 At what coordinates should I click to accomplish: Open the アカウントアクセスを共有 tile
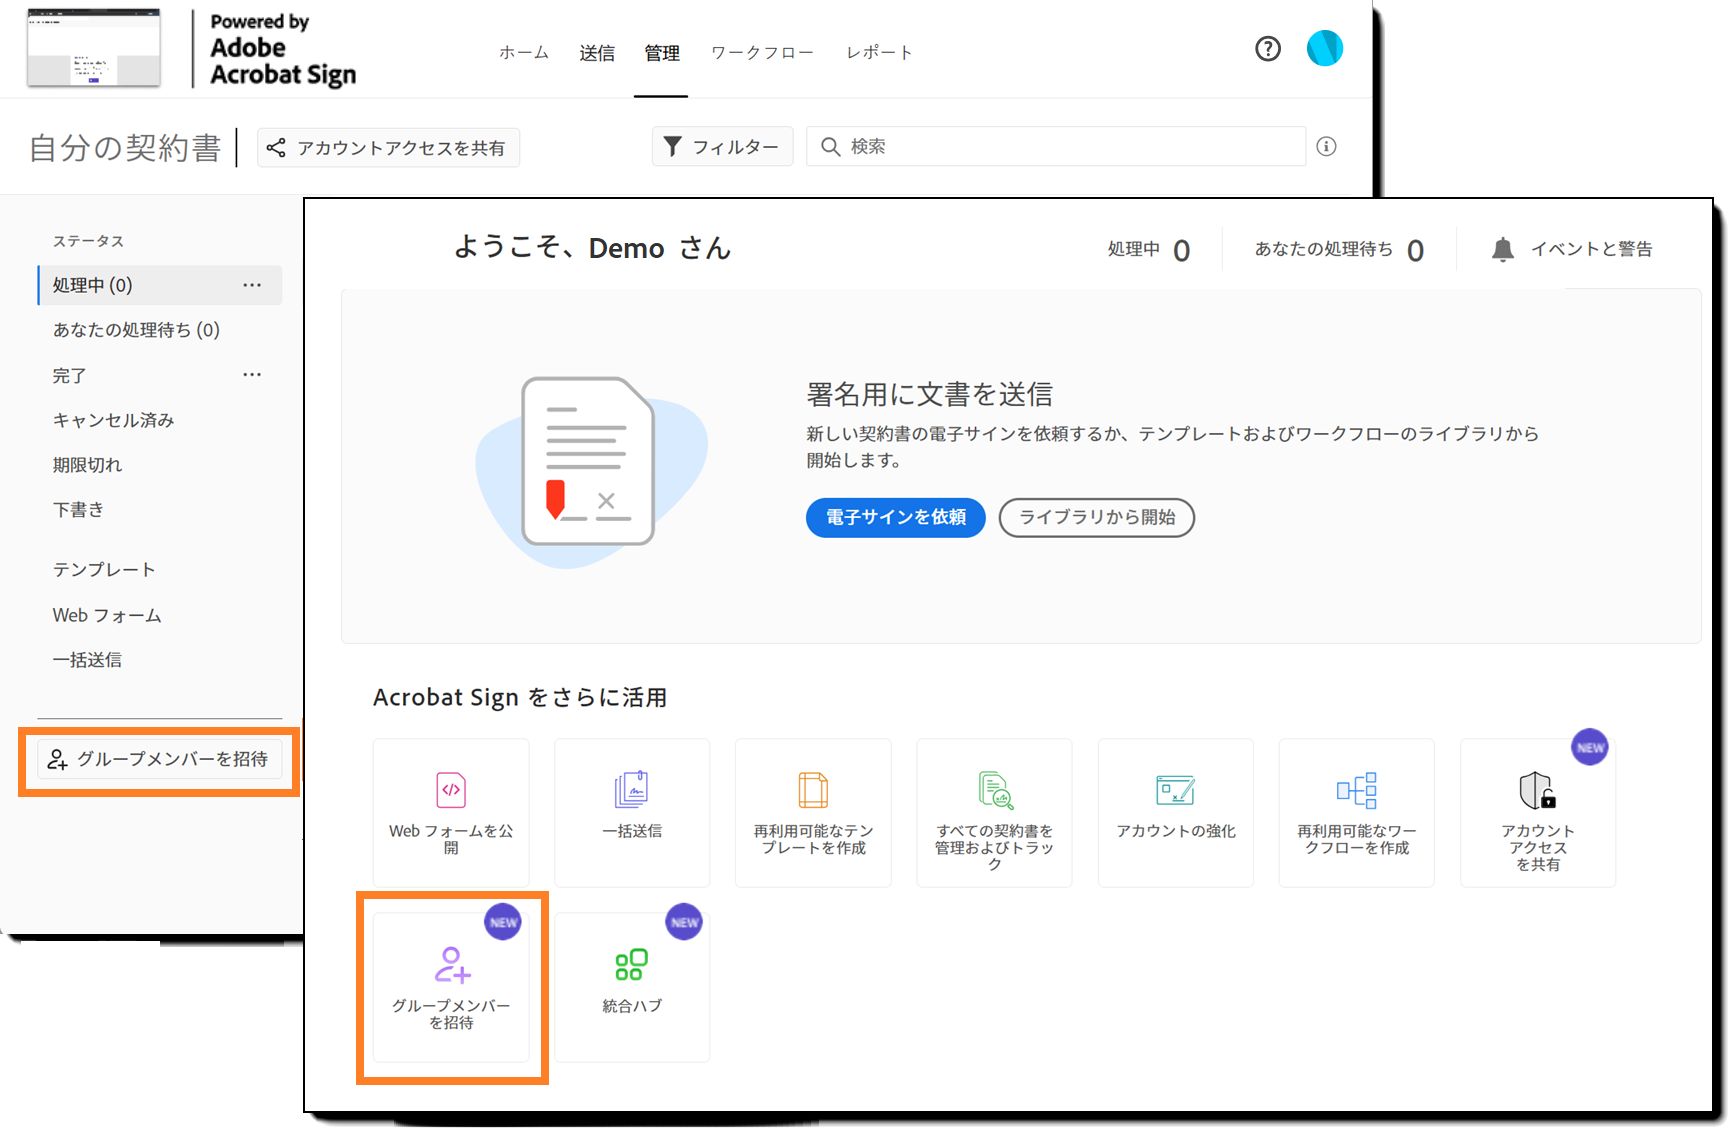1537,812
